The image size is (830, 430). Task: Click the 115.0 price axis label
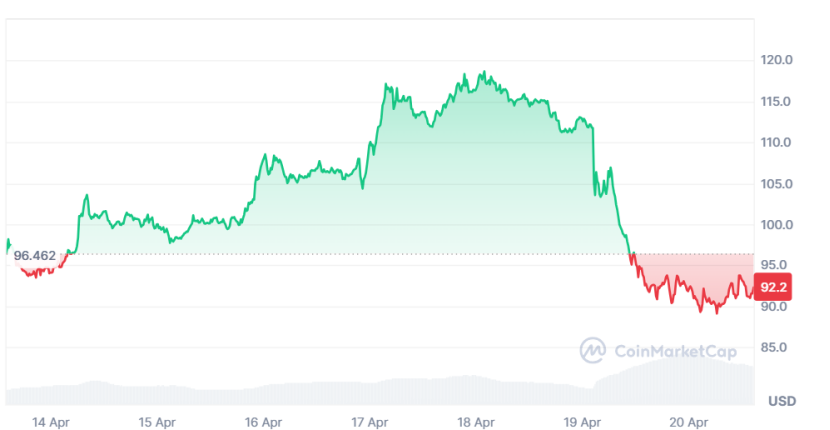coord(776,102)
